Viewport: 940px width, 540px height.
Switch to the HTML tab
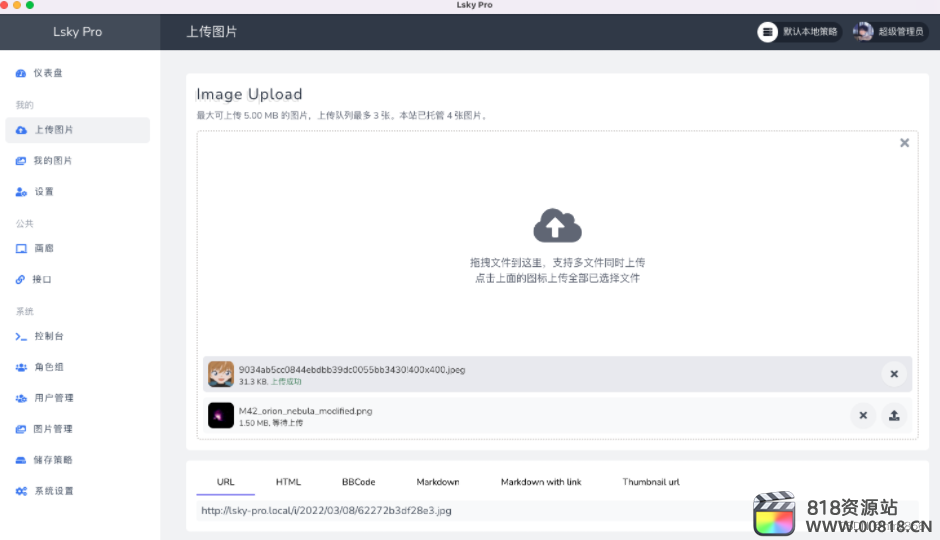288,482
